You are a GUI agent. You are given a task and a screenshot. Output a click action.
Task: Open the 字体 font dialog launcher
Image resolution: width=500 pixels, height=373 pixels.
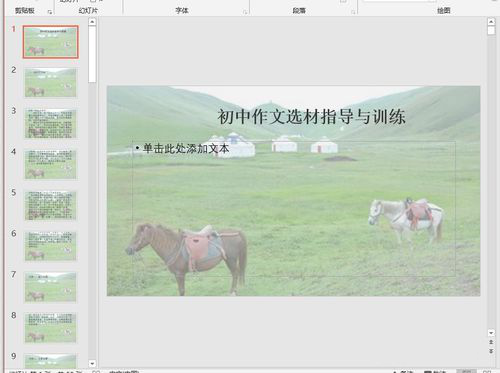tap(245, 12)
